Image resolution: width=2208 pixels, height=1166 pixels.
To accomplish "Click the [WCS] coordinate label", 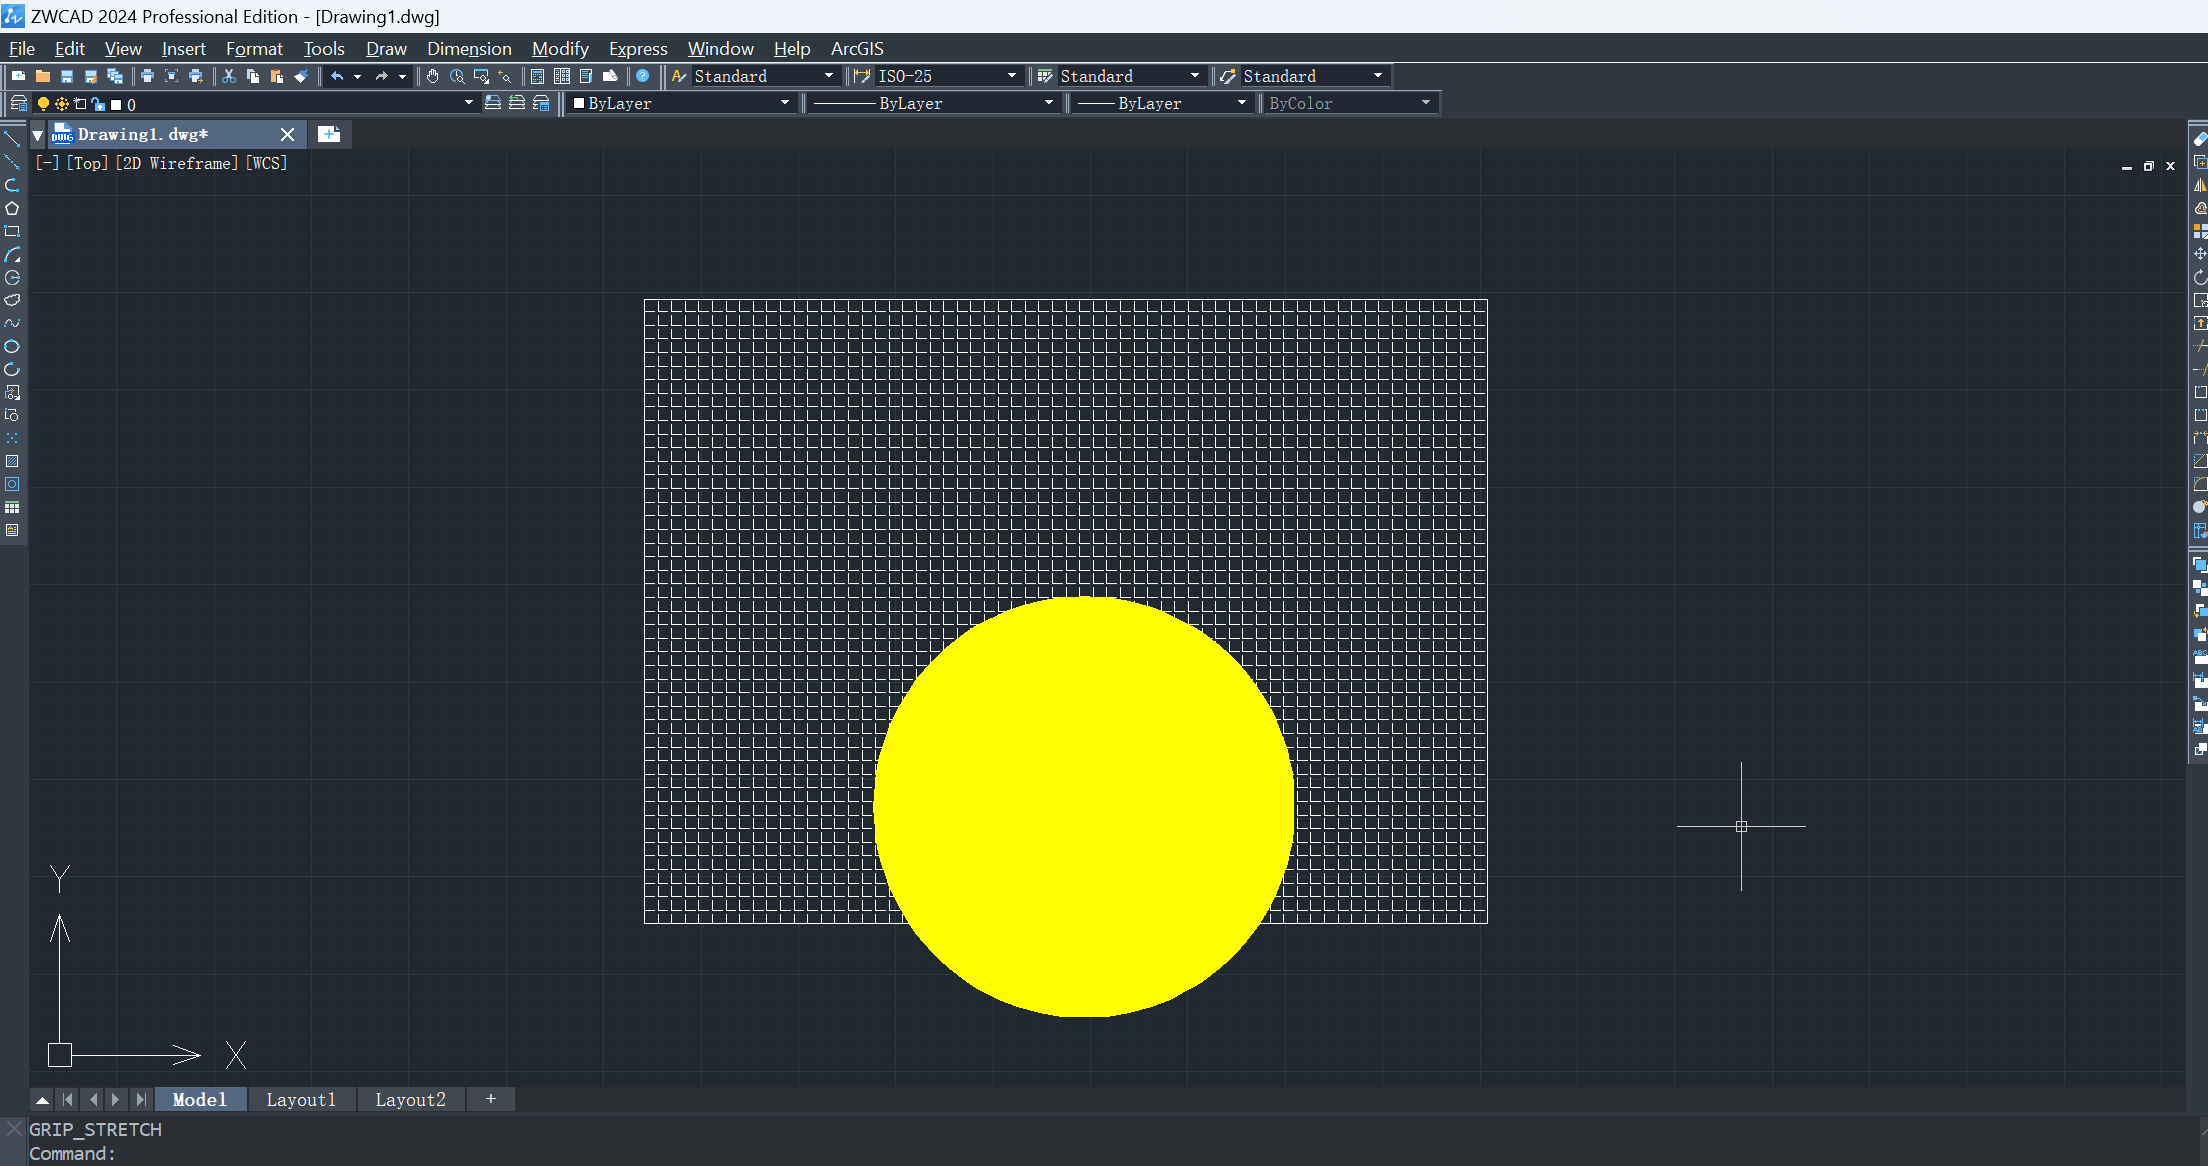I will [266, 163].
